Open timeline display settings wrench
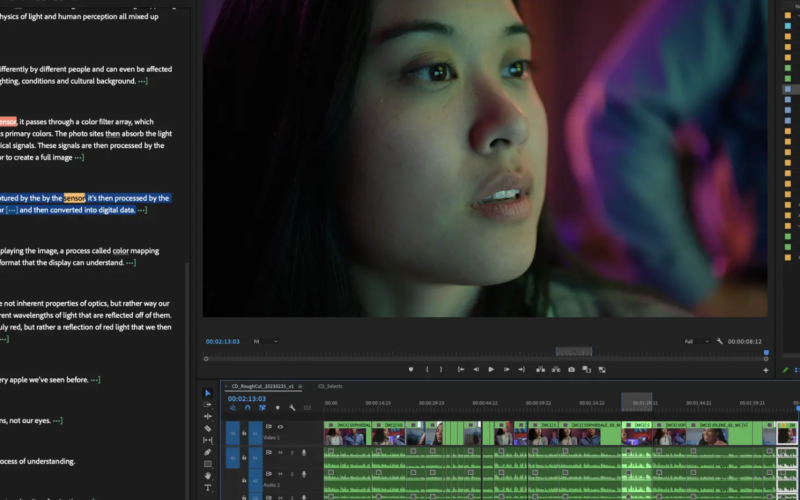800x500 pixels. (x=292, y=407)
